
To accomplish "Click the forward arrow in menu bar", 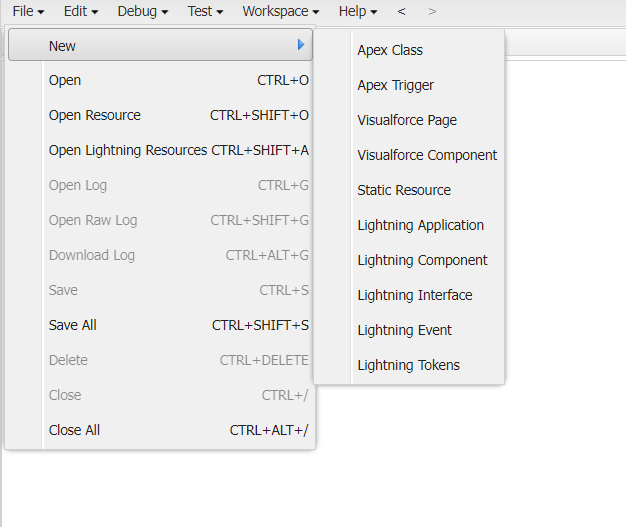I will pos(432,11).
